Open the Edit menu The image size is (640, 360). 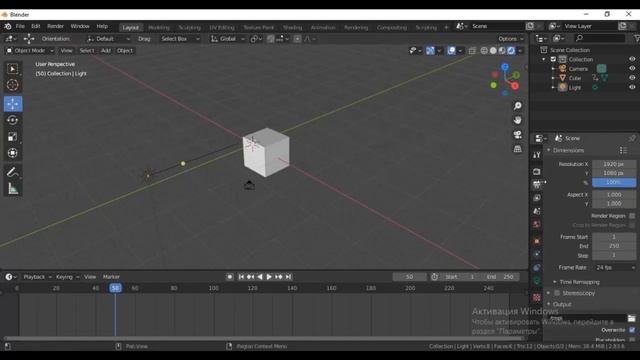(x=36, y=26)
